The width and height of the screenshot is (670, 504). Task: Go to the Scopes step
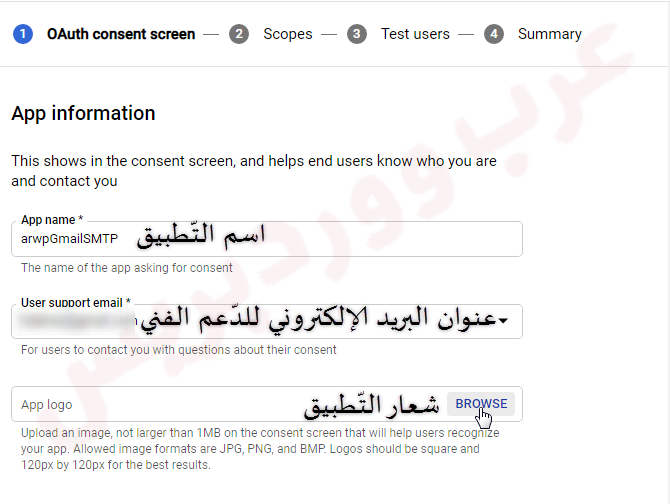pyautogui.click(x=287, y=34)
